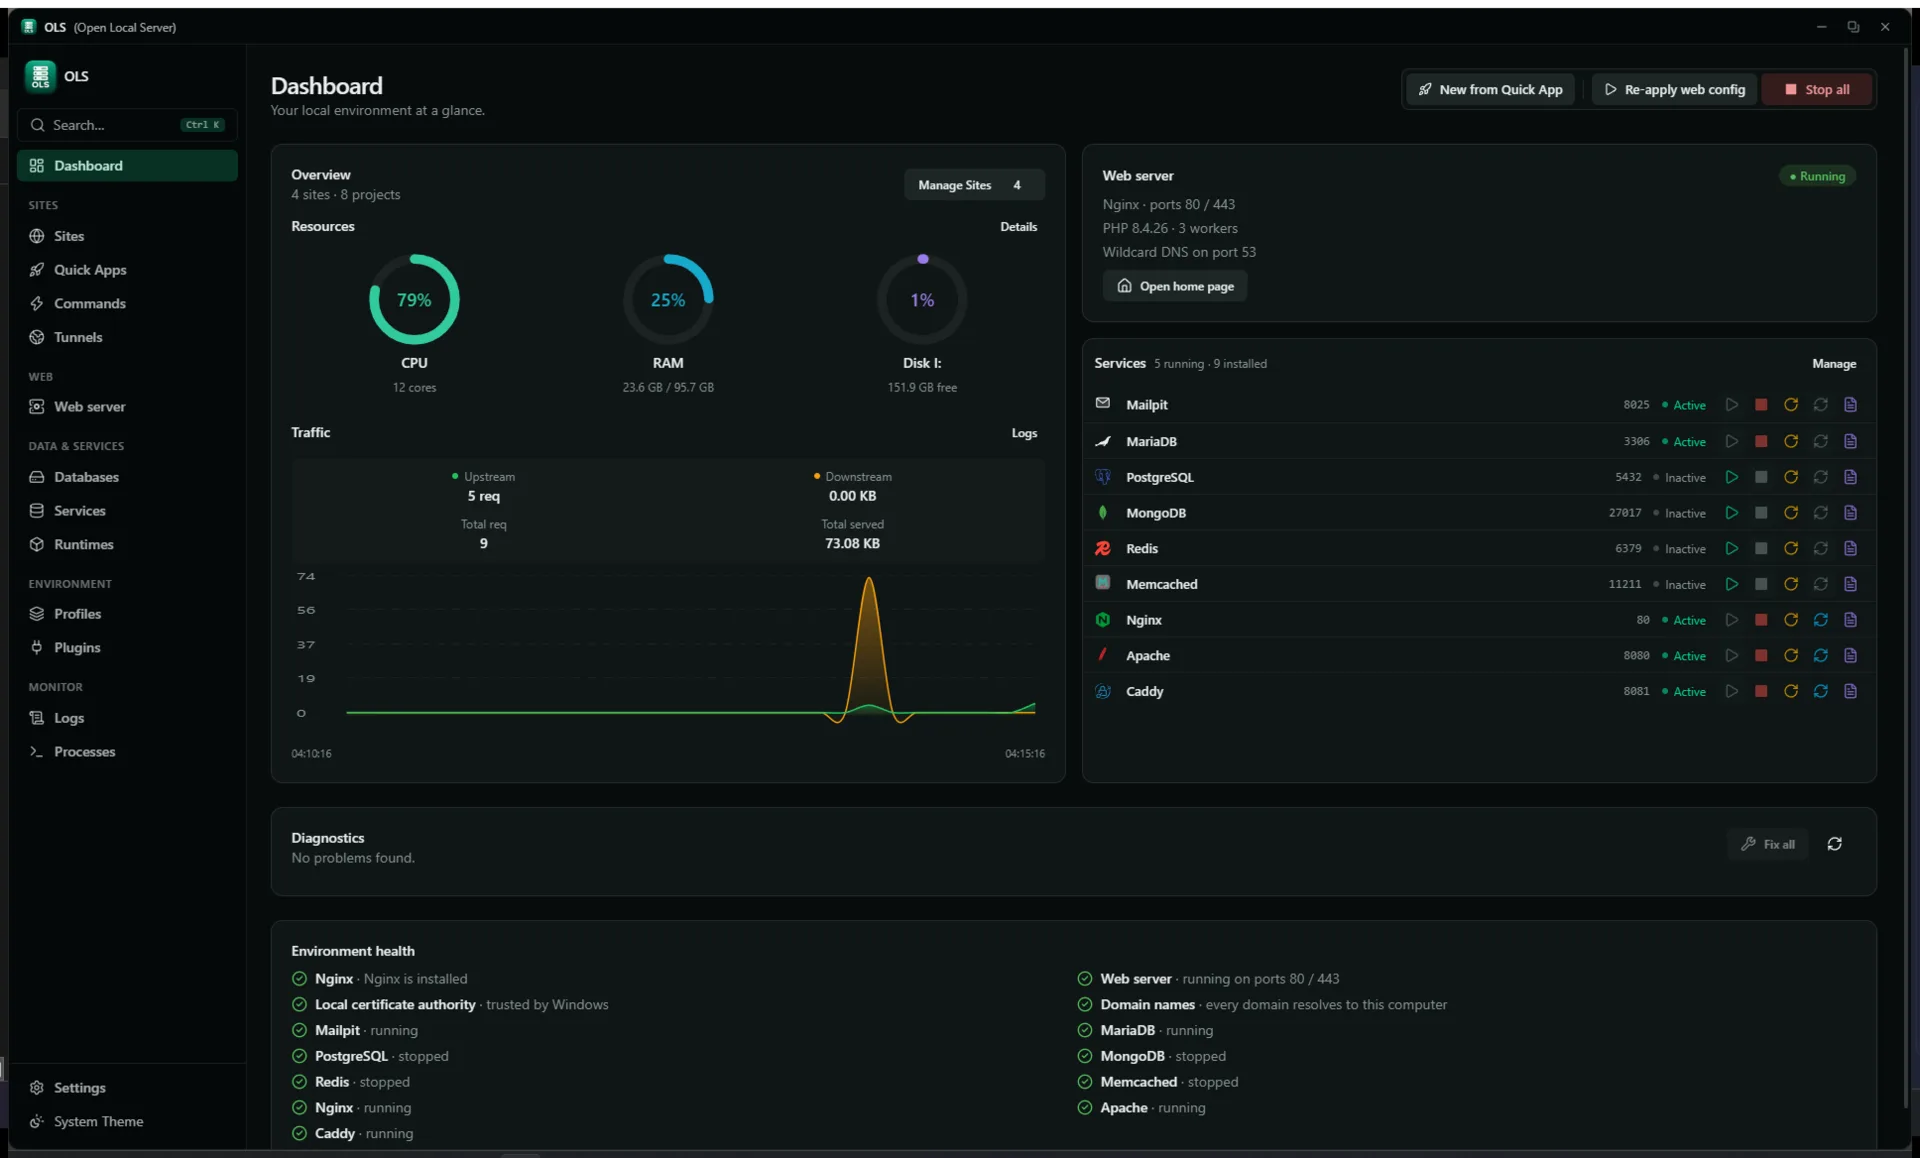
Task: Toggle the System Theme option
Action: coord(127,1122)
